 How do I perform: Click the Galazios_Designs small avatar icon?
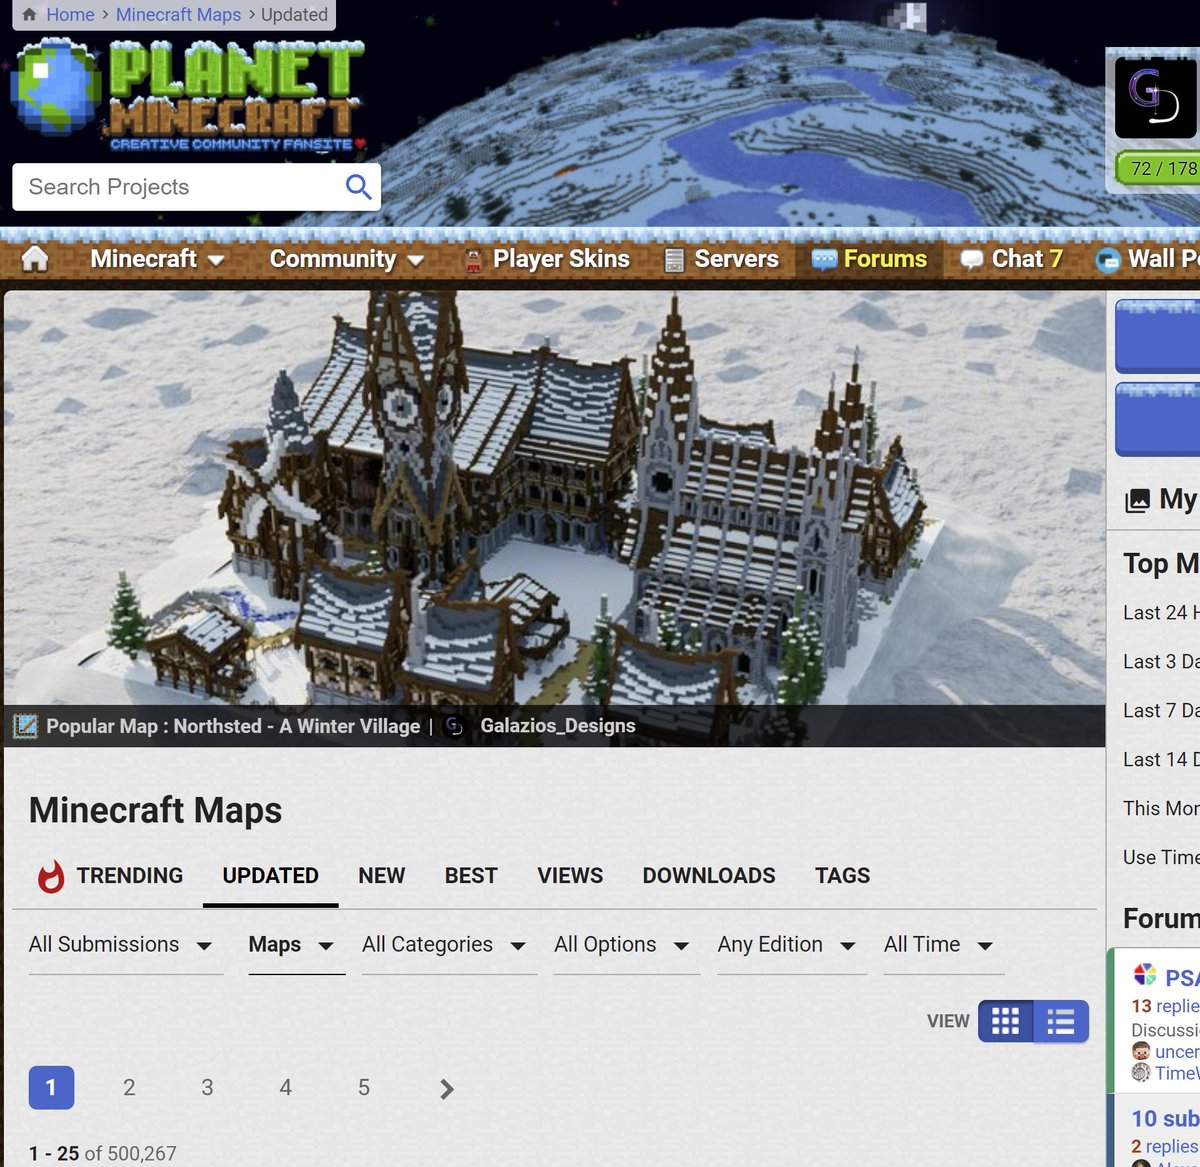[454, 727]
